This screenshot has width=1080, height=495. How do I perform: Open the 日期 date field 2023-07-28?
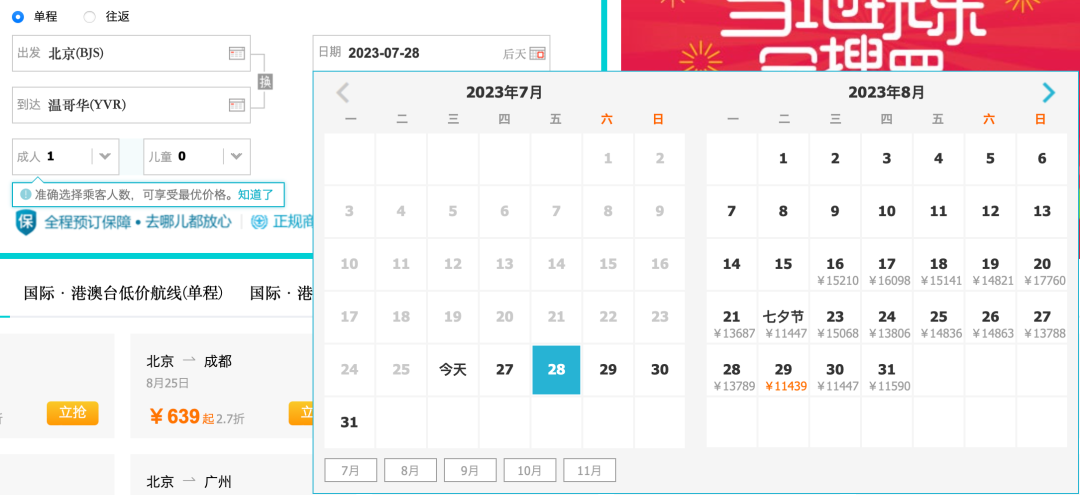pos(431,53)
